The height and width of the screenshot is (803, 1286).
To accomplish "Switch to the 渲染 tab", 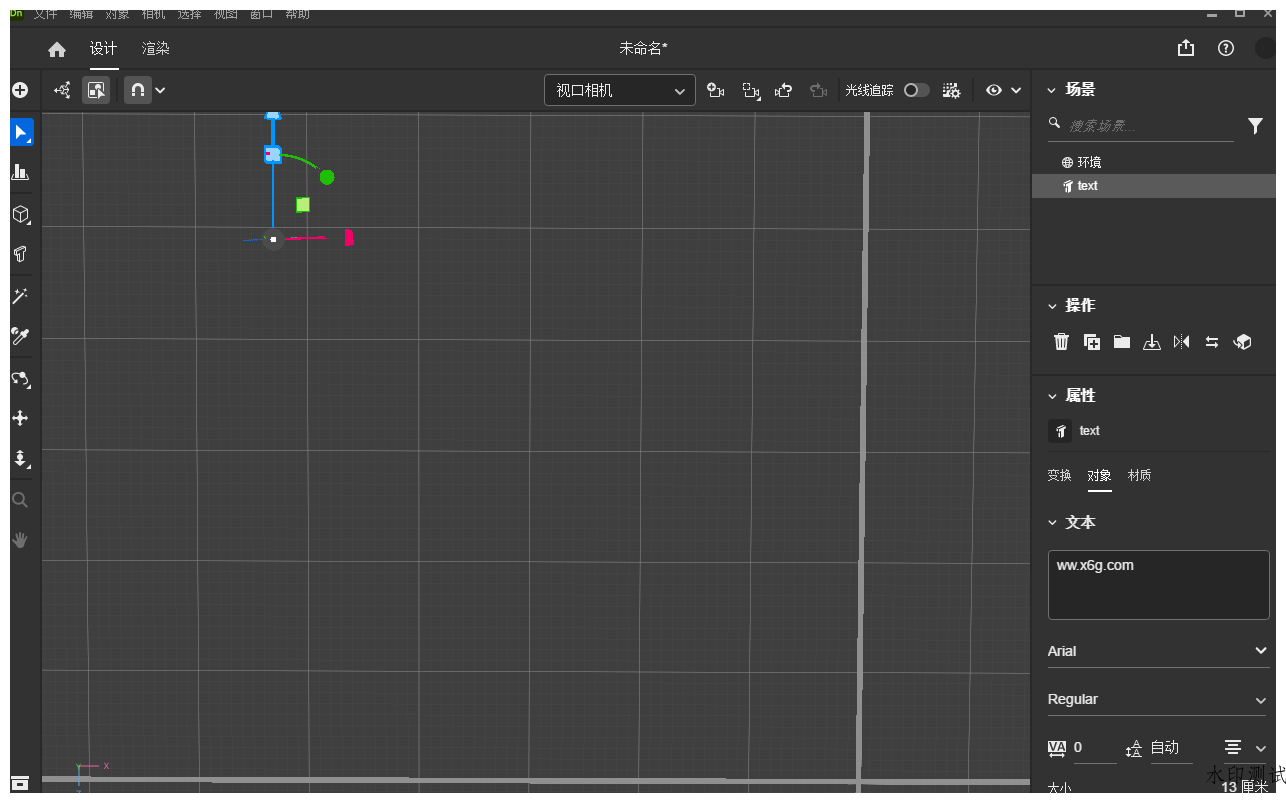I will coord(155,49).
